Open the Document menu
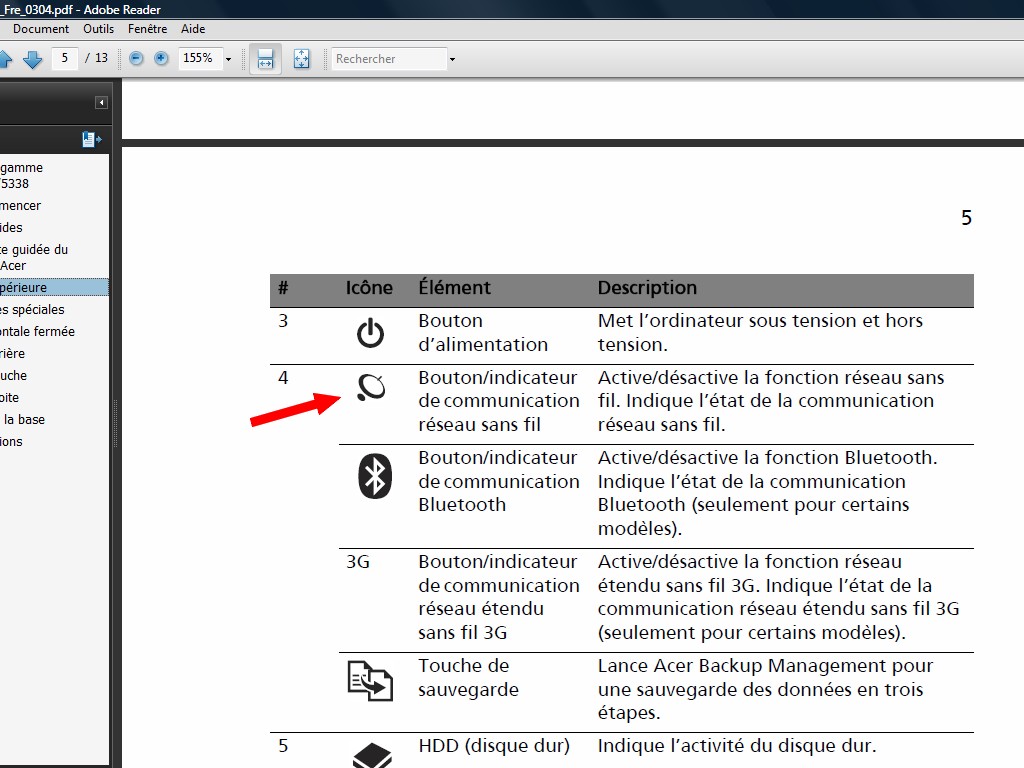This screenshot has width=1024, height=768. 41,29
